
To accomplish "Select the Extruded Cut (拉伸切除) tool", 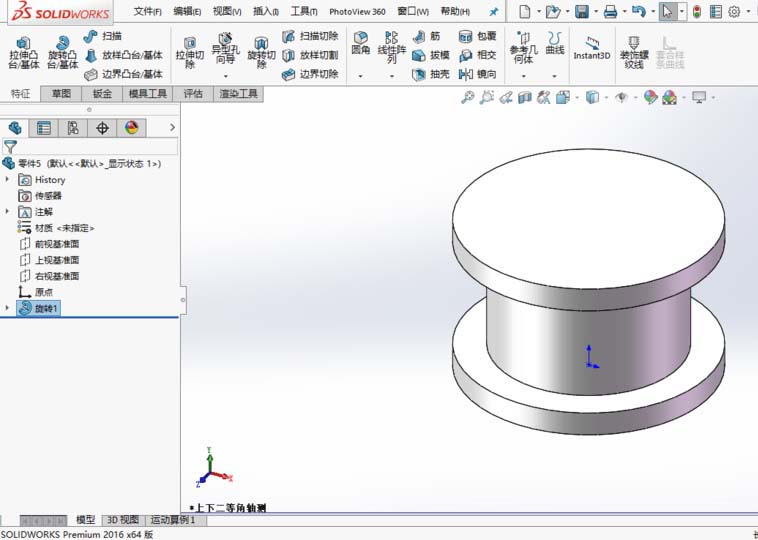I will pyautogui.click(x=190, y=53).
